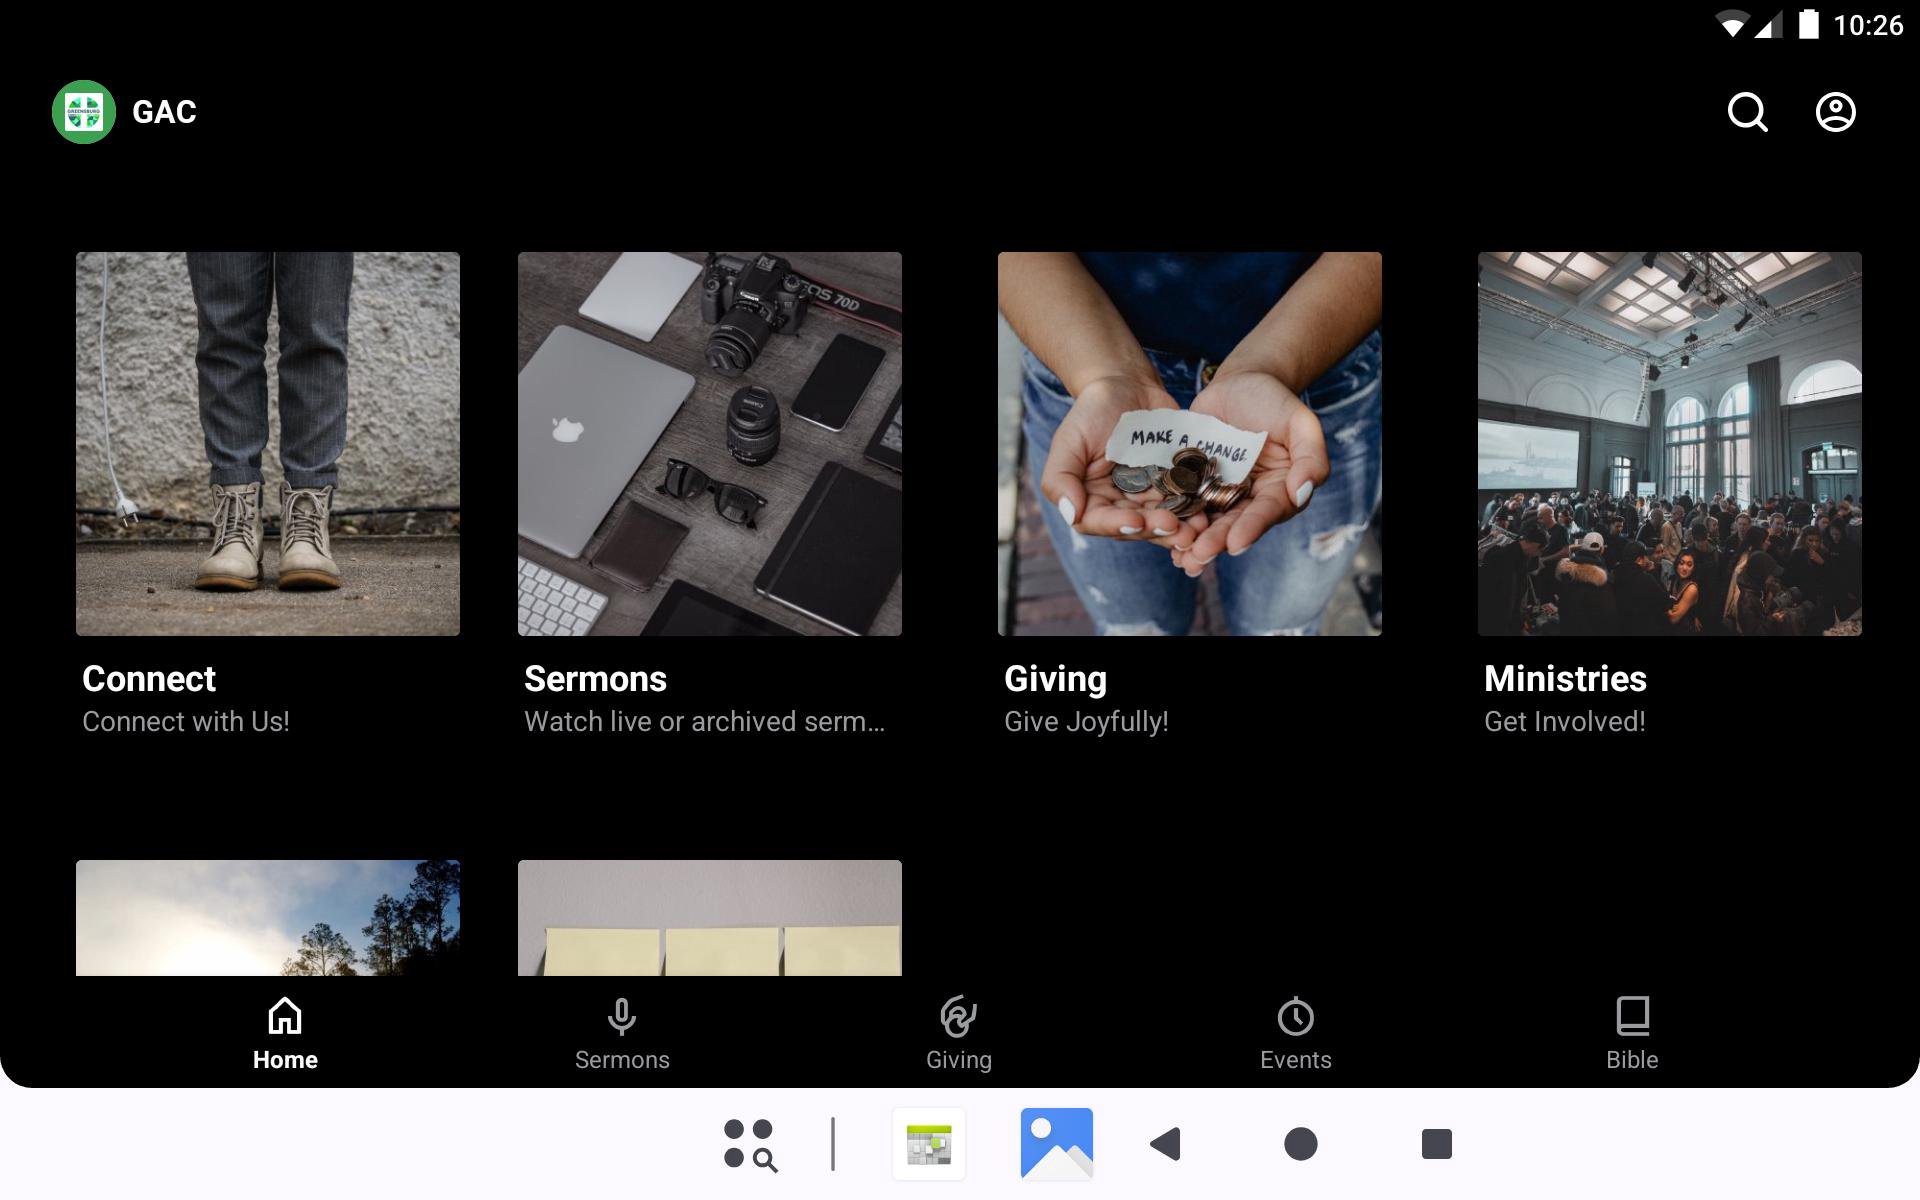Launch the gallery app in taskbar
1920x1200 pixels.
(1056, 1144)
